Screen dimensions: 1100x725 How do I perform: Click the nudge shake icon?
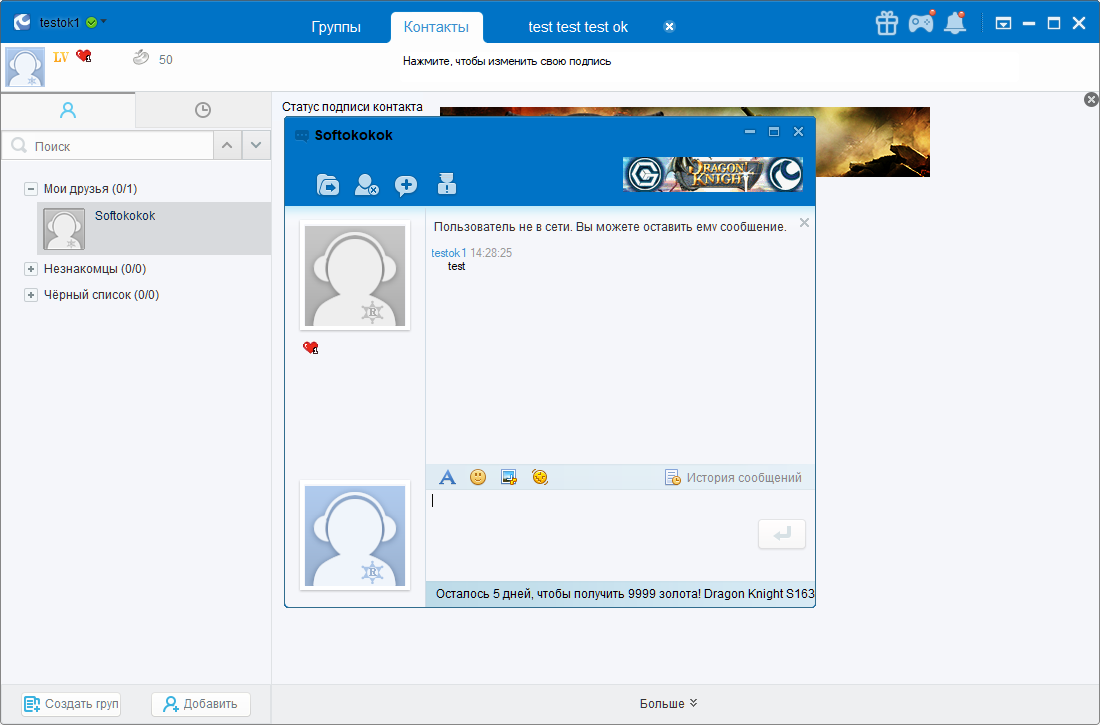click(x=540, y=478)
